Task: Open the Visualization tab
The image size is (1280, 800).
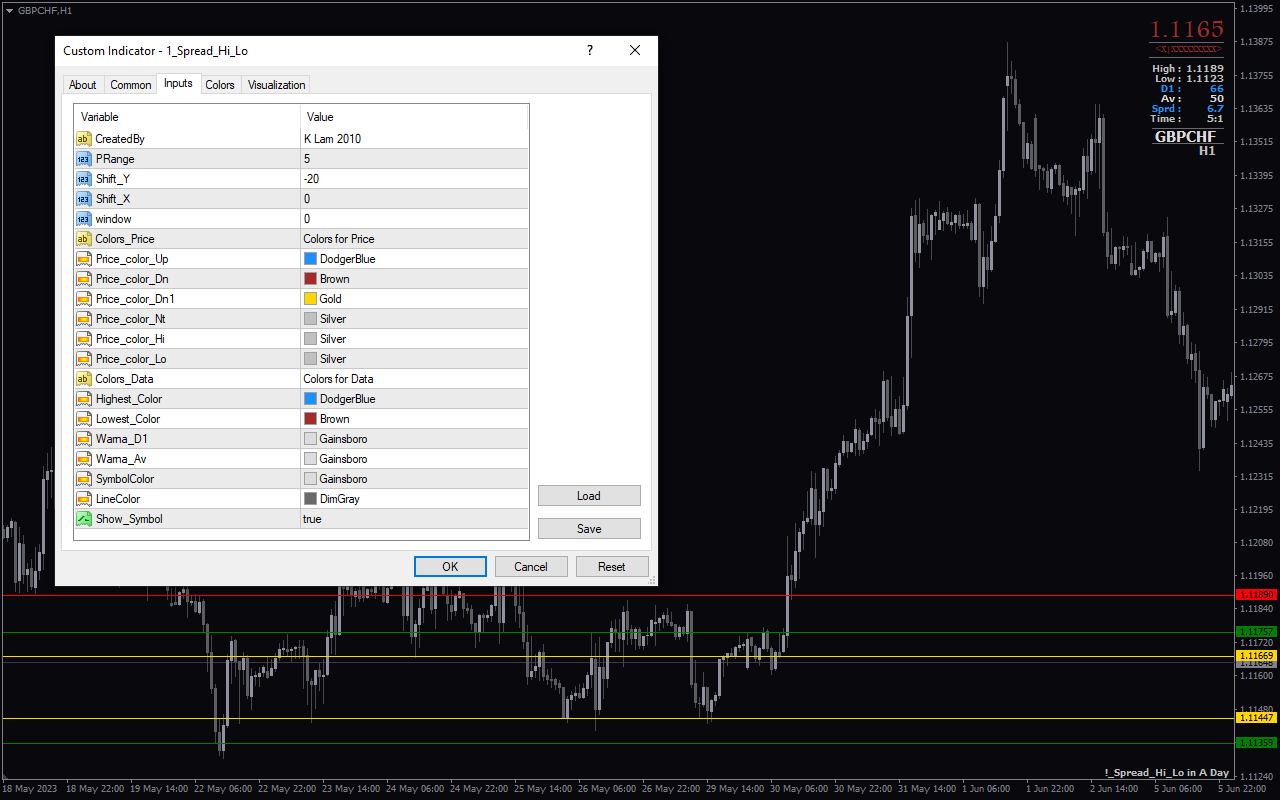Action: [x=276, y=85]
